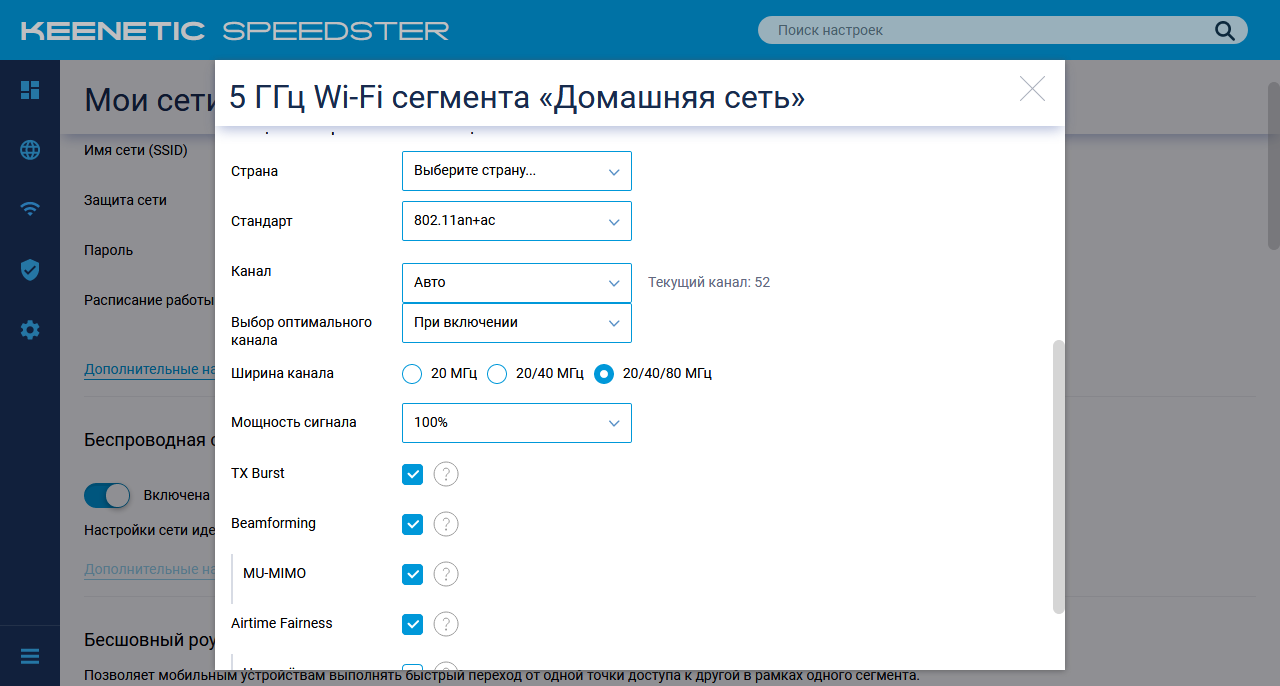Screen dimensions: 1280x686
Task: Expand the sidebar hamburger menu
Action: (30, 656)
